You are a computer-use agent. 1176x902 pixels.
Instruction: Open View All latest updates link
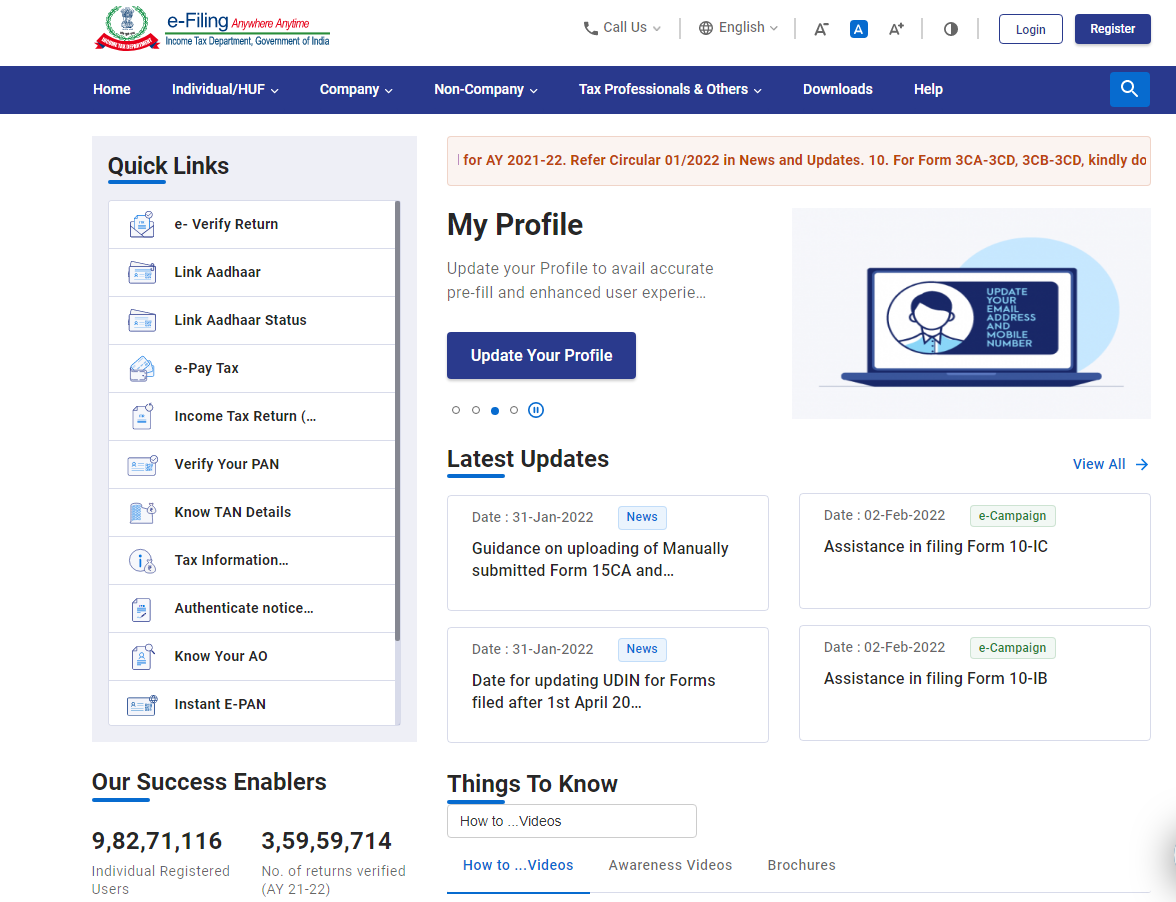[1110, 464]
